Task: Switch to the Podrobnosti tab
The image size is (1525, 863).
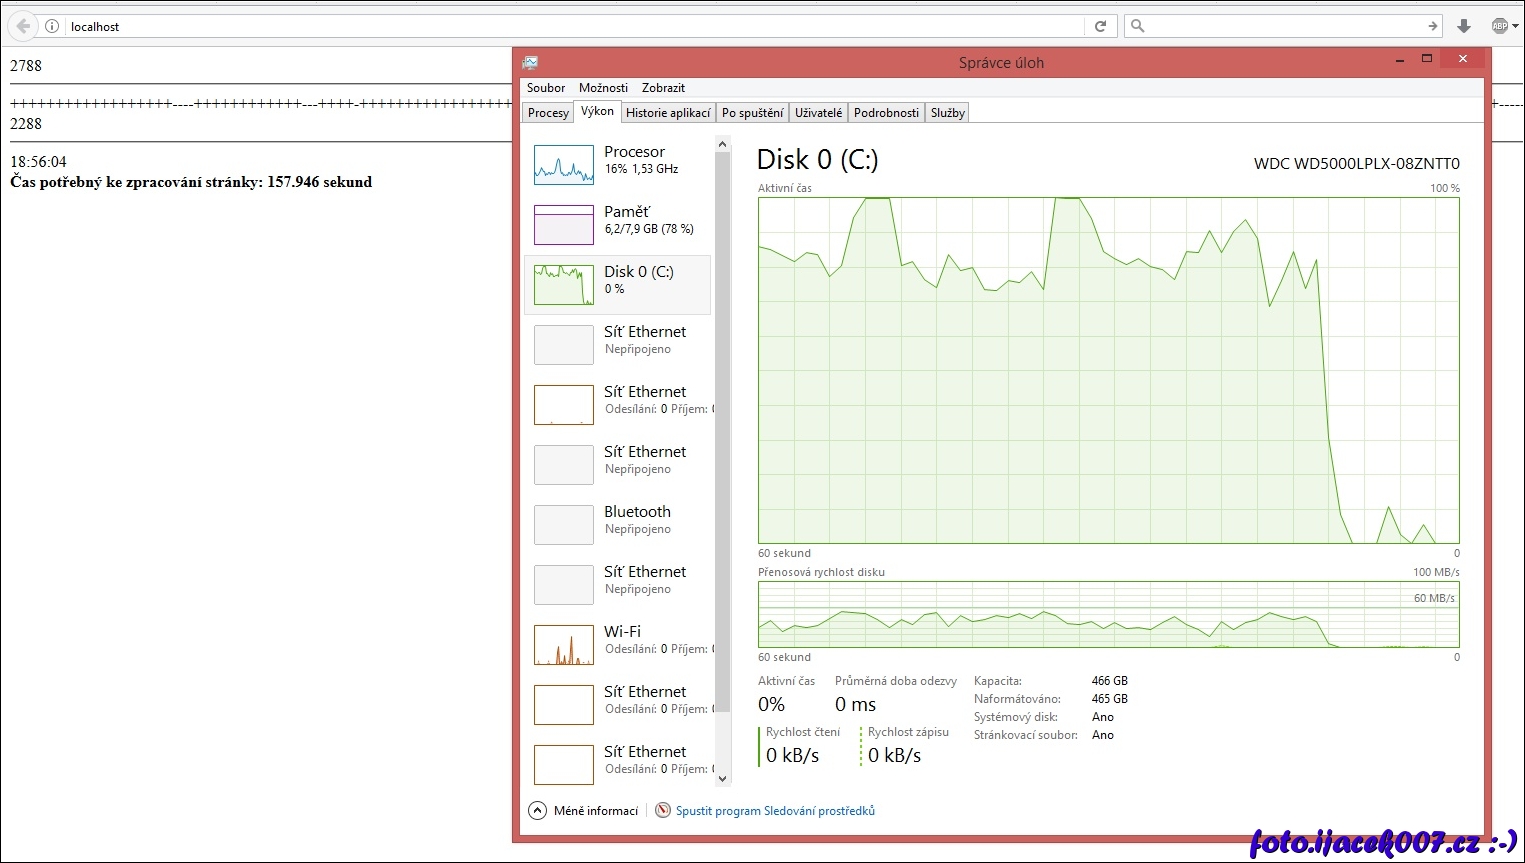Action: pos(886,113)
